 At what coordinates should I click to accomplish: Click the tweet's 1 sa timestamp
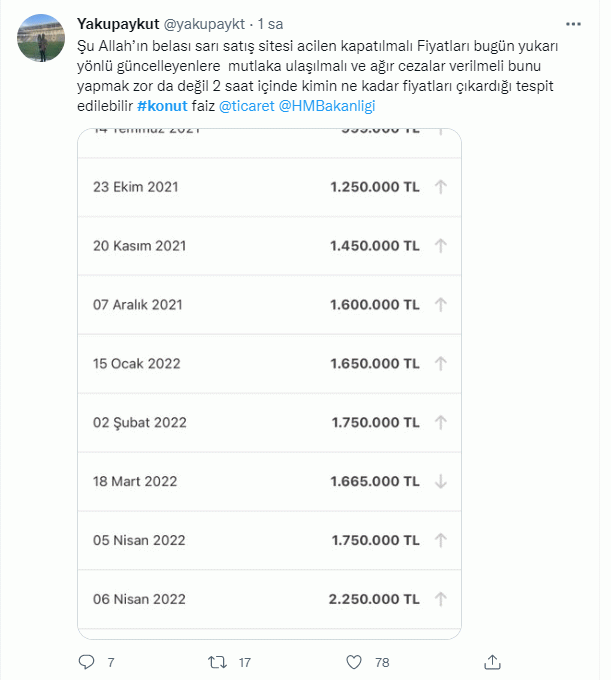[268, 23]
